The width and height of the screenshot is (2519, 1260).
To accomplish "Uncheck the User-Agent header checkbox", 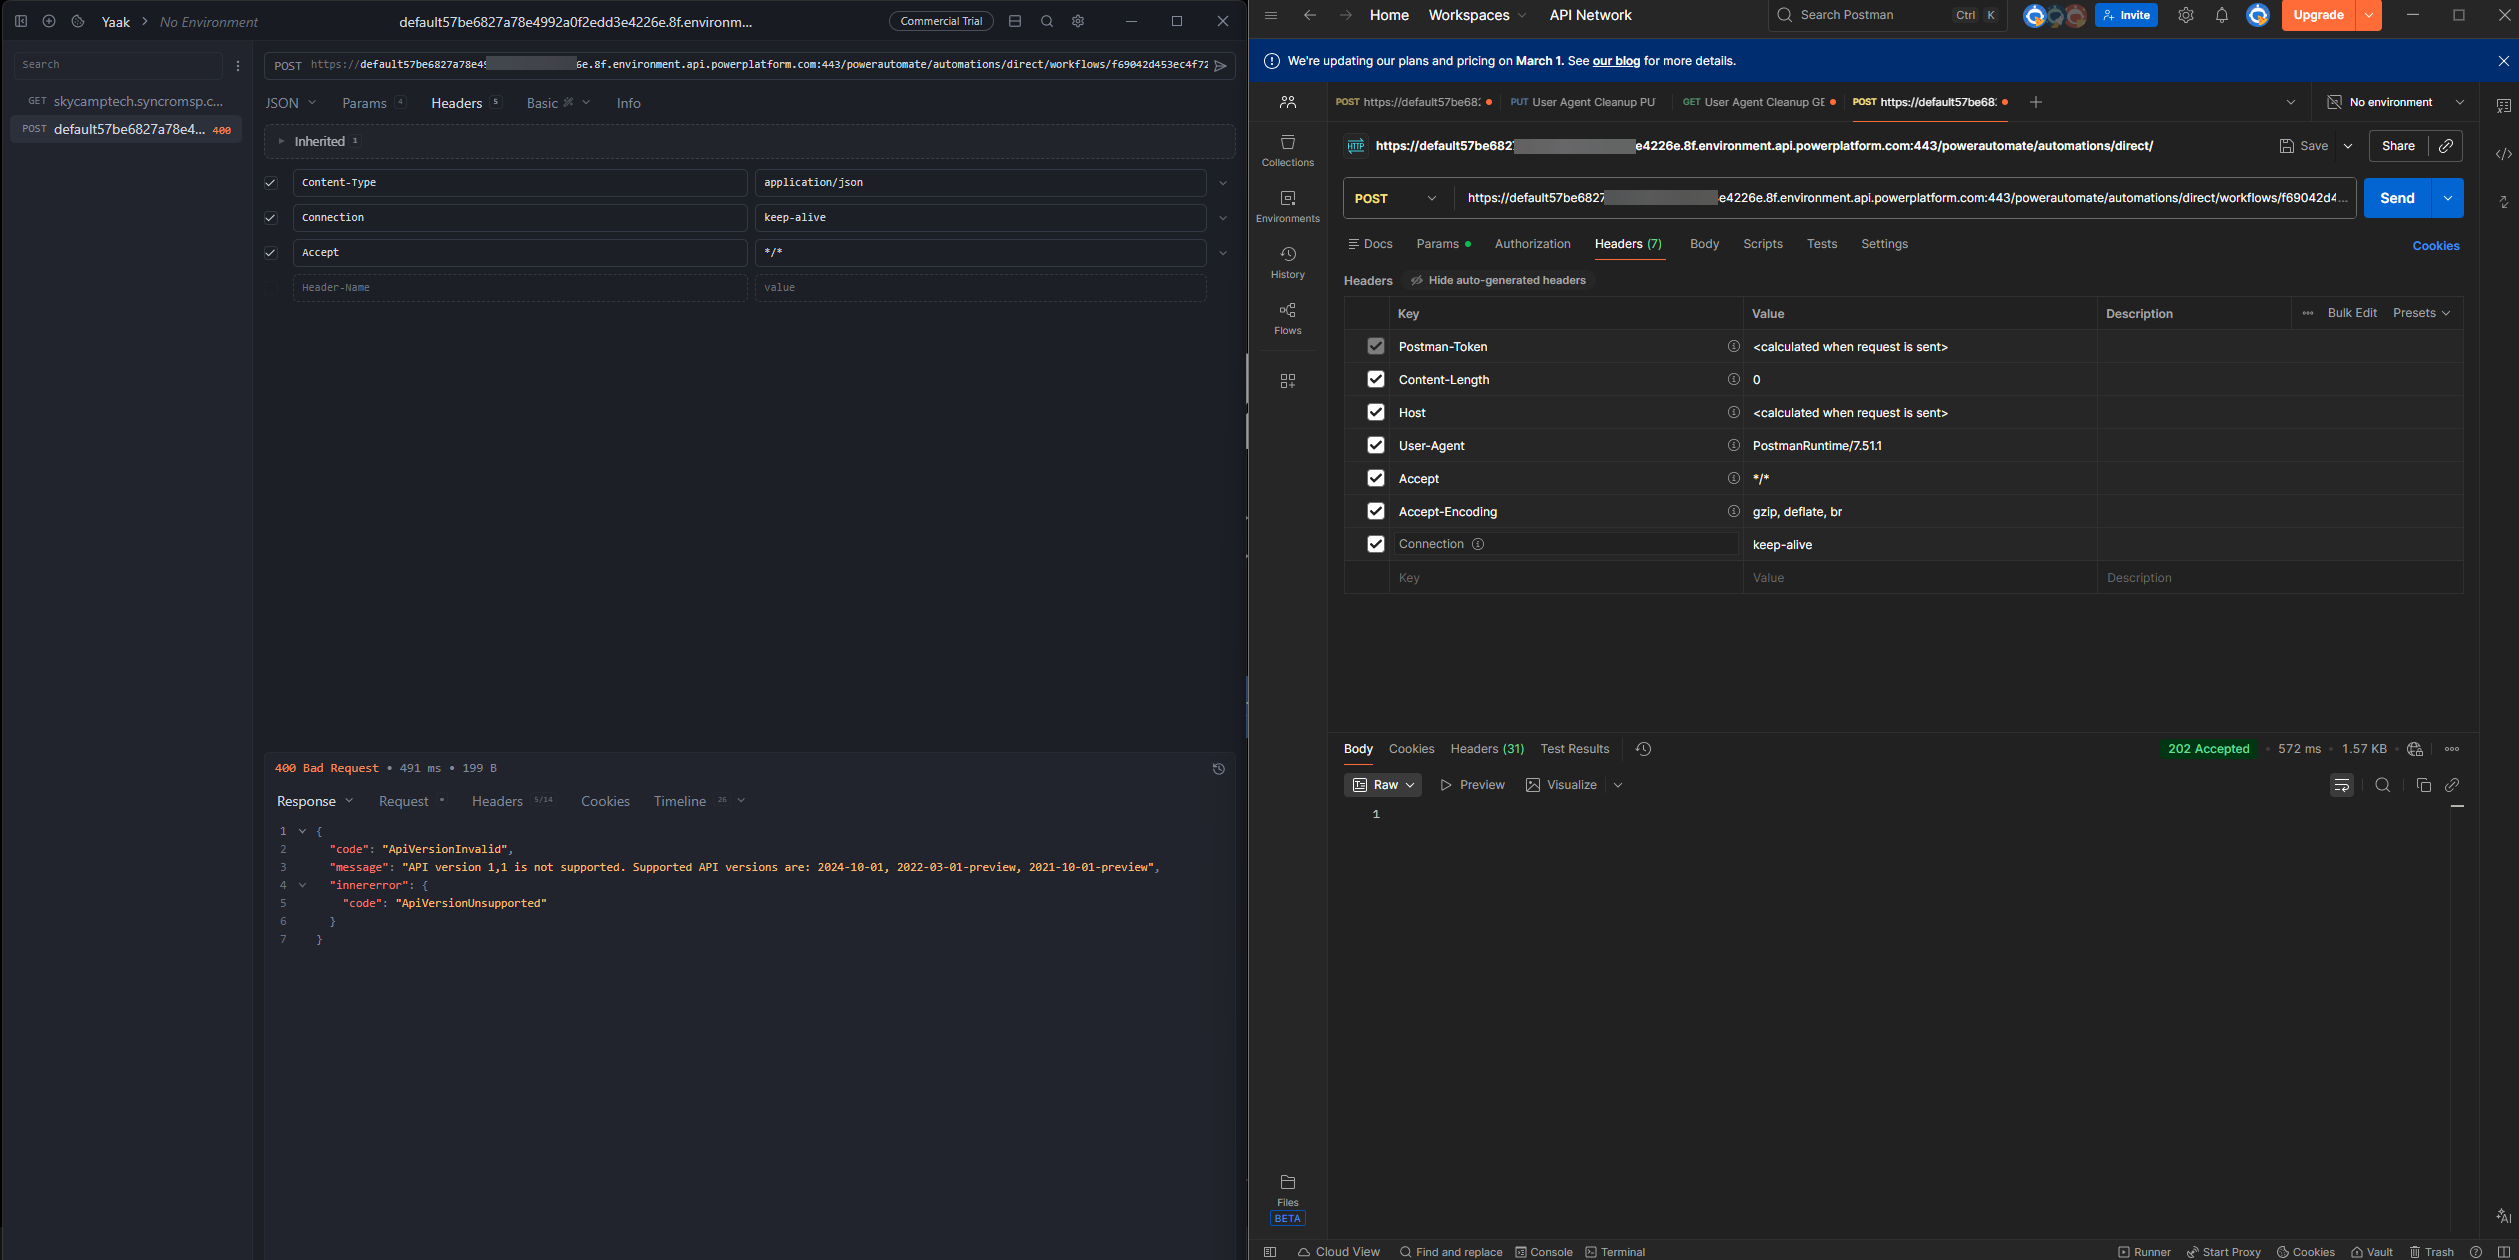I will [x=1375, y=445].
